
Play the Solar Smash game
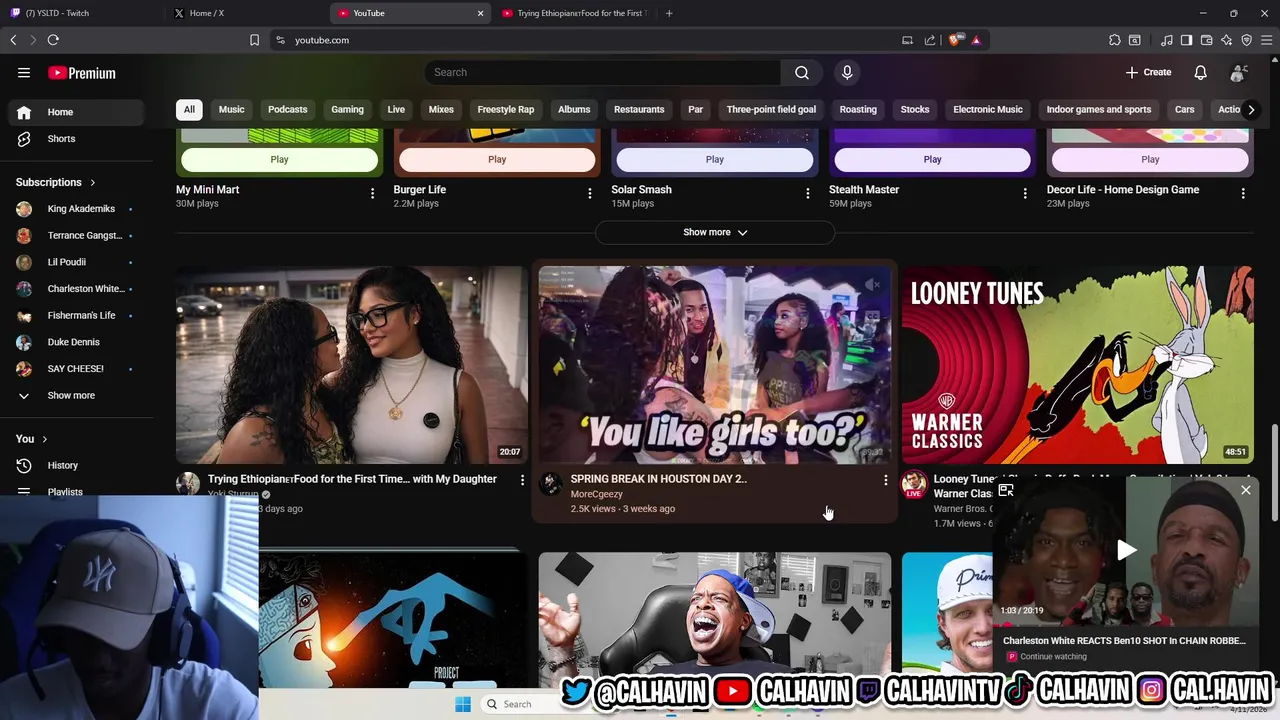click(715, 159)
